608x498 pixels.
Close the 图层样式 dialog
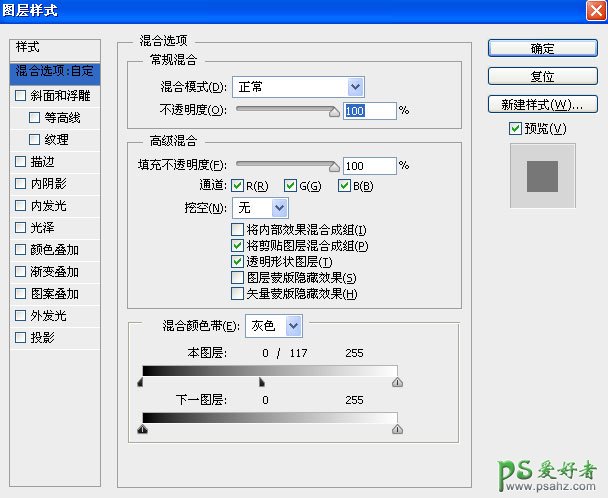pos(596,10)
